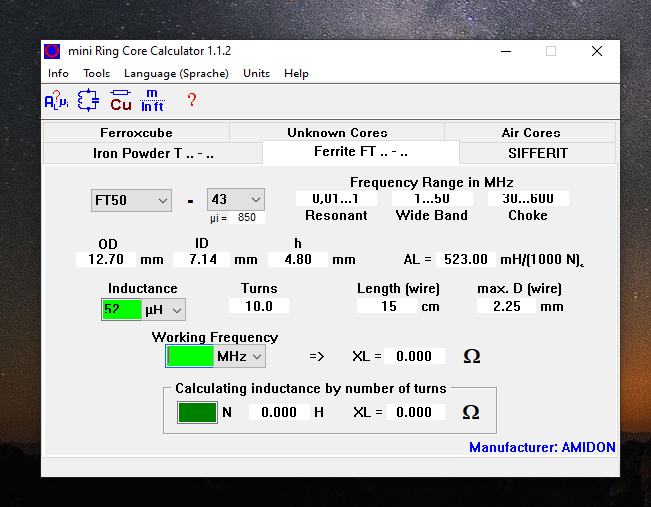651x507 pixels.
Task: Open the Language (Sprache) menu
Action: point(176,73)
